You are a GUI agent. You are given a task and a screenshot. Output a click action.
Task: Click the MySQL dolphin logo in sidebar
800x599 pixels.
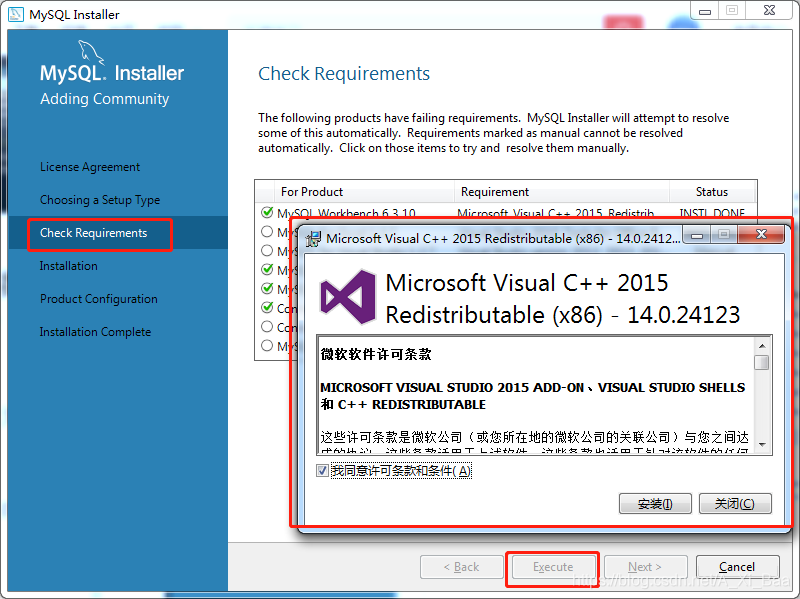[x=91, y=52]
